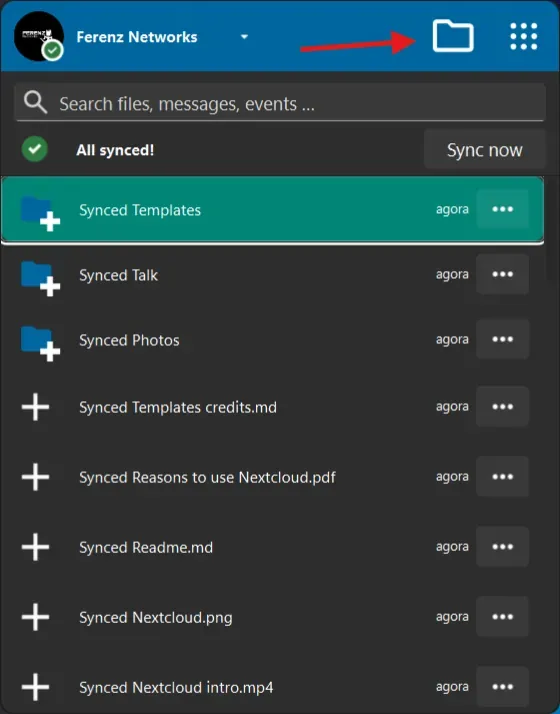
Task: Click plus icon beside Templates credits.md
Action: (36, 407)
